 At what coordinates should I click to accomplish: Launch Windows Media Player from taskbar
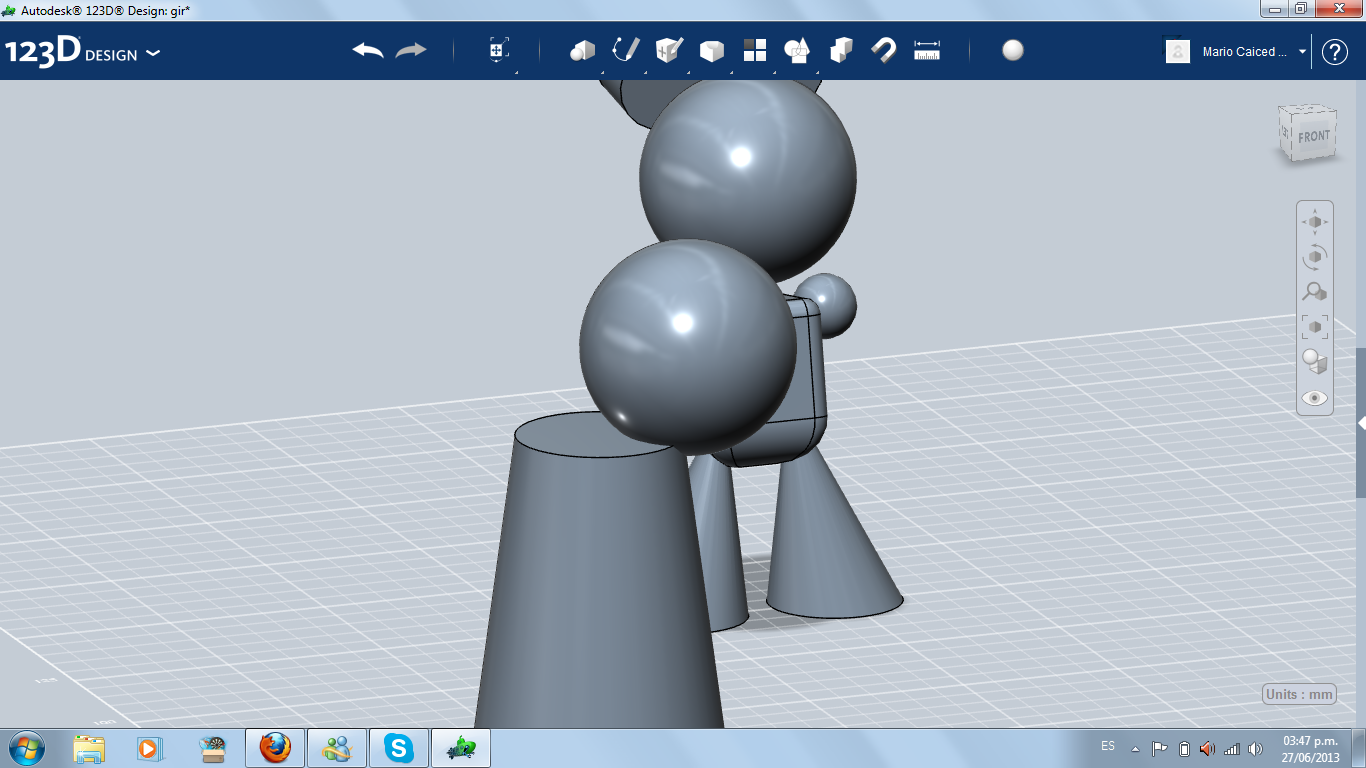point(149,748)
